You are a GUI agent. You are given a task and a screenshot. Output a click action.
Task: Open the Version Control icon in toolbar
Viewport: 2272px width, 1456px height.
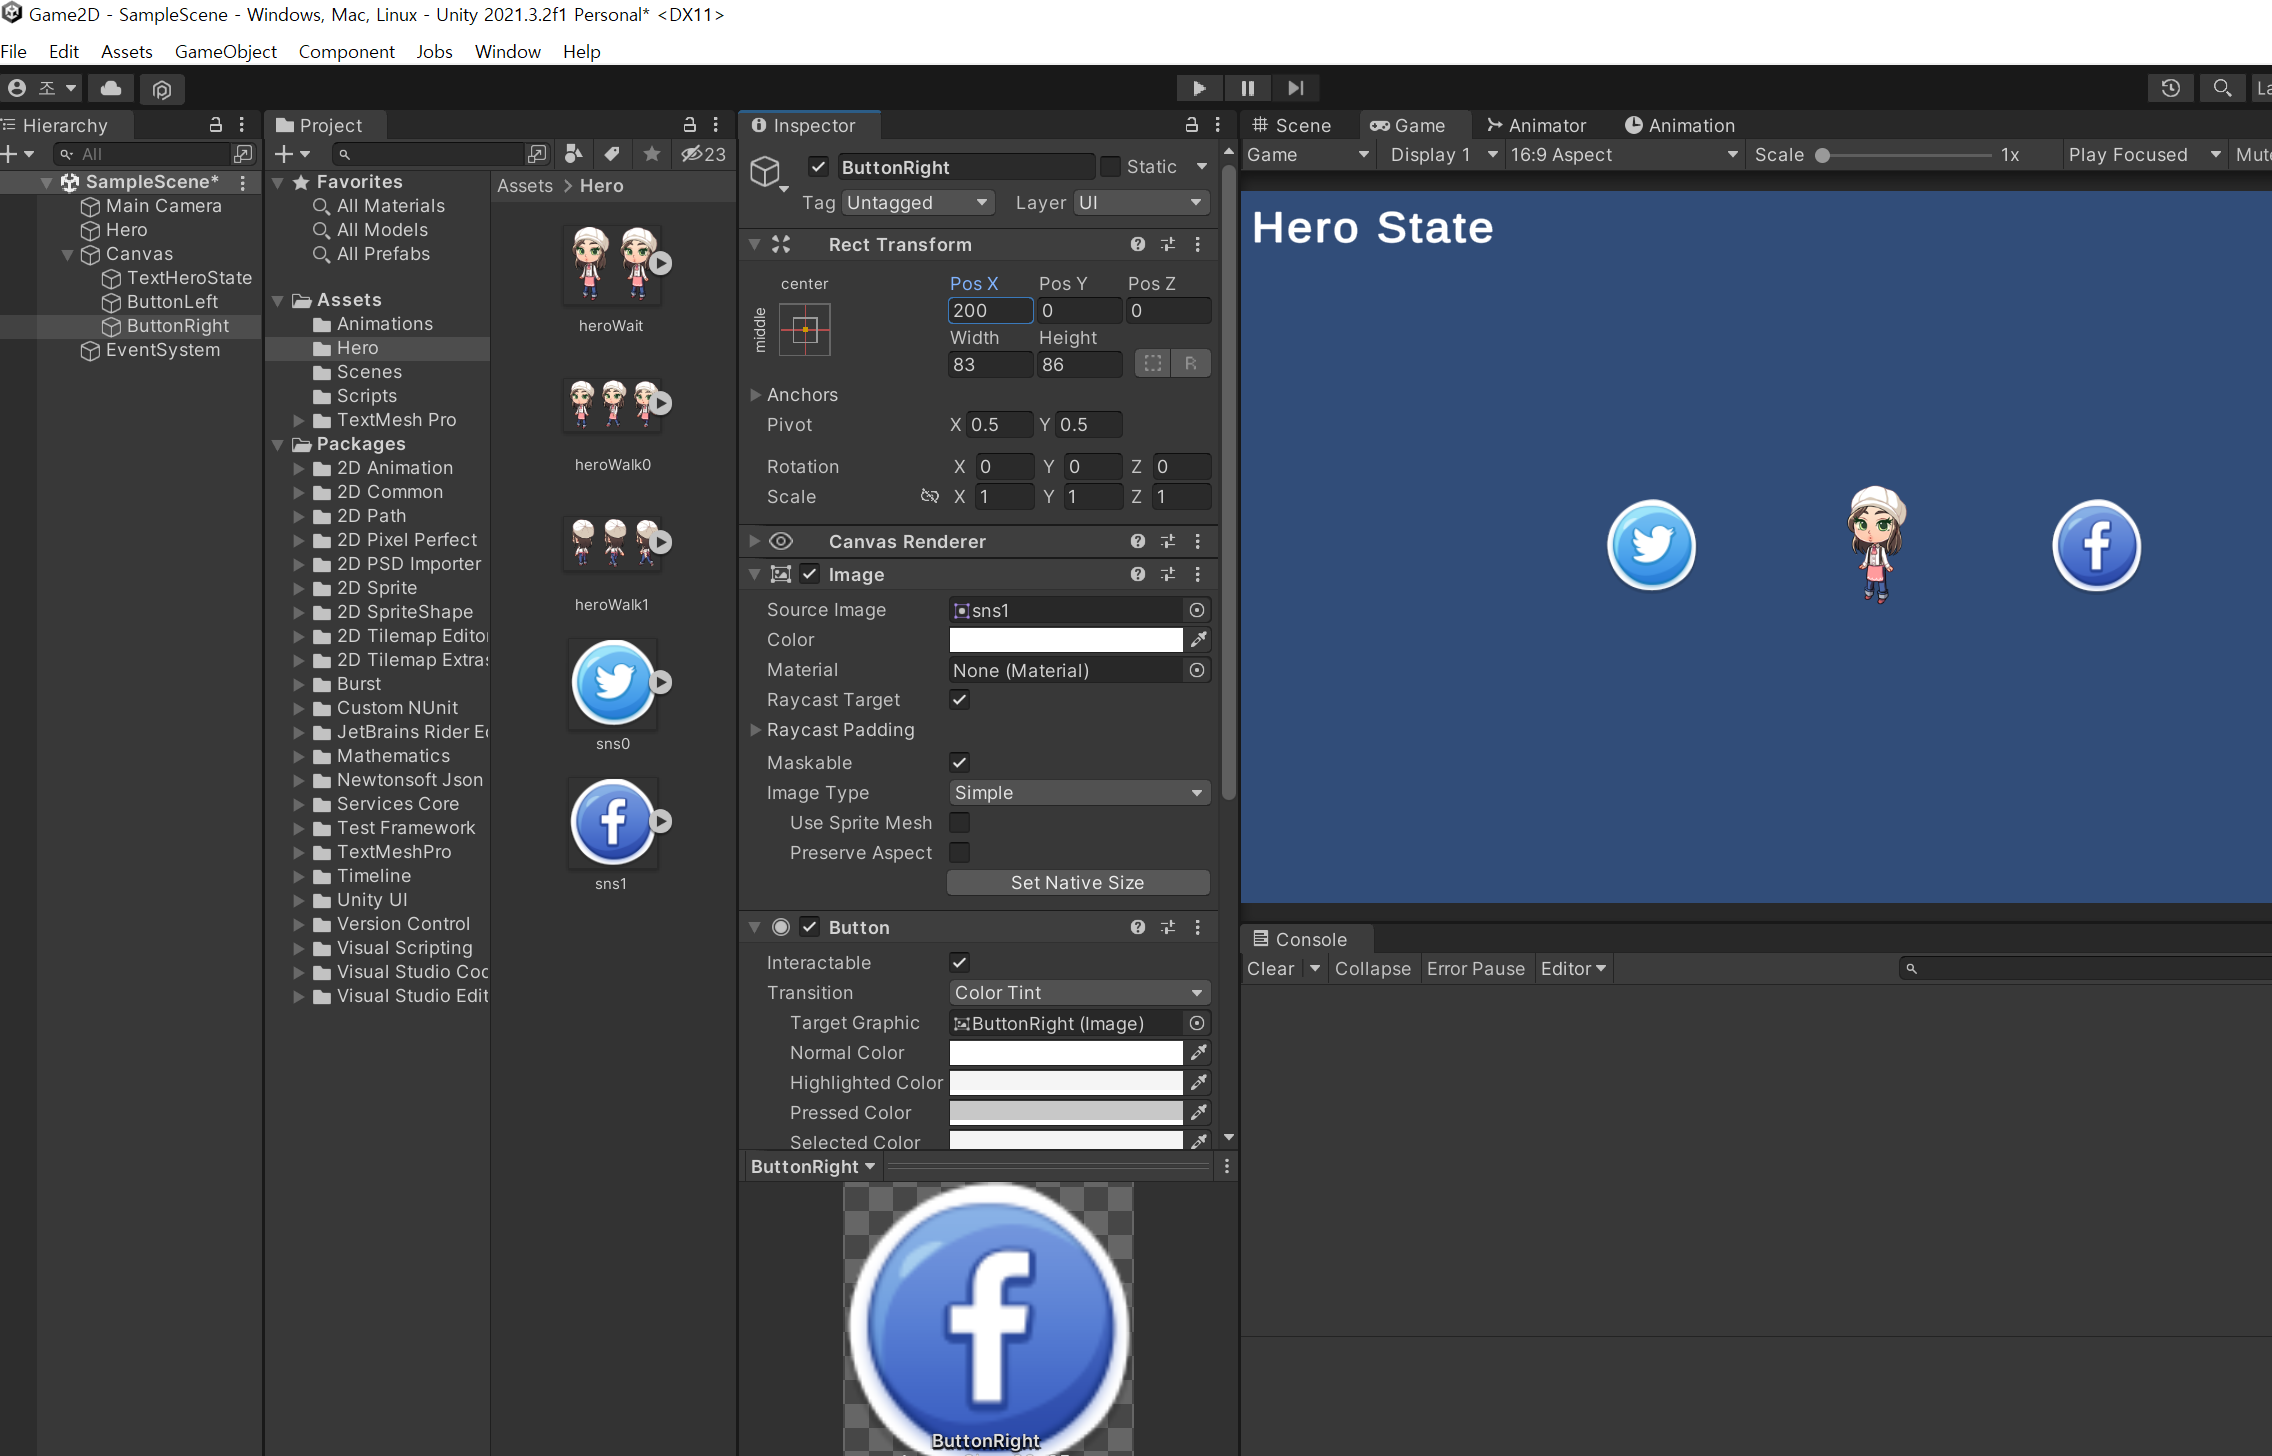click(162, 89)
